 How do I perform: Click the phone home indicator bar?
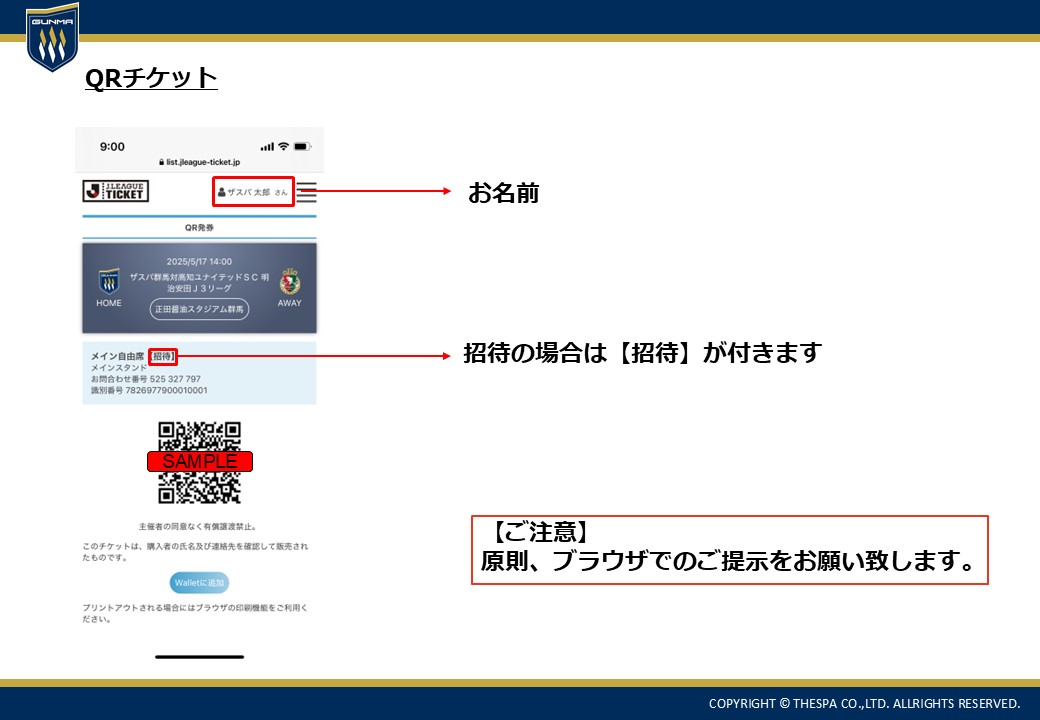(199, 657)
